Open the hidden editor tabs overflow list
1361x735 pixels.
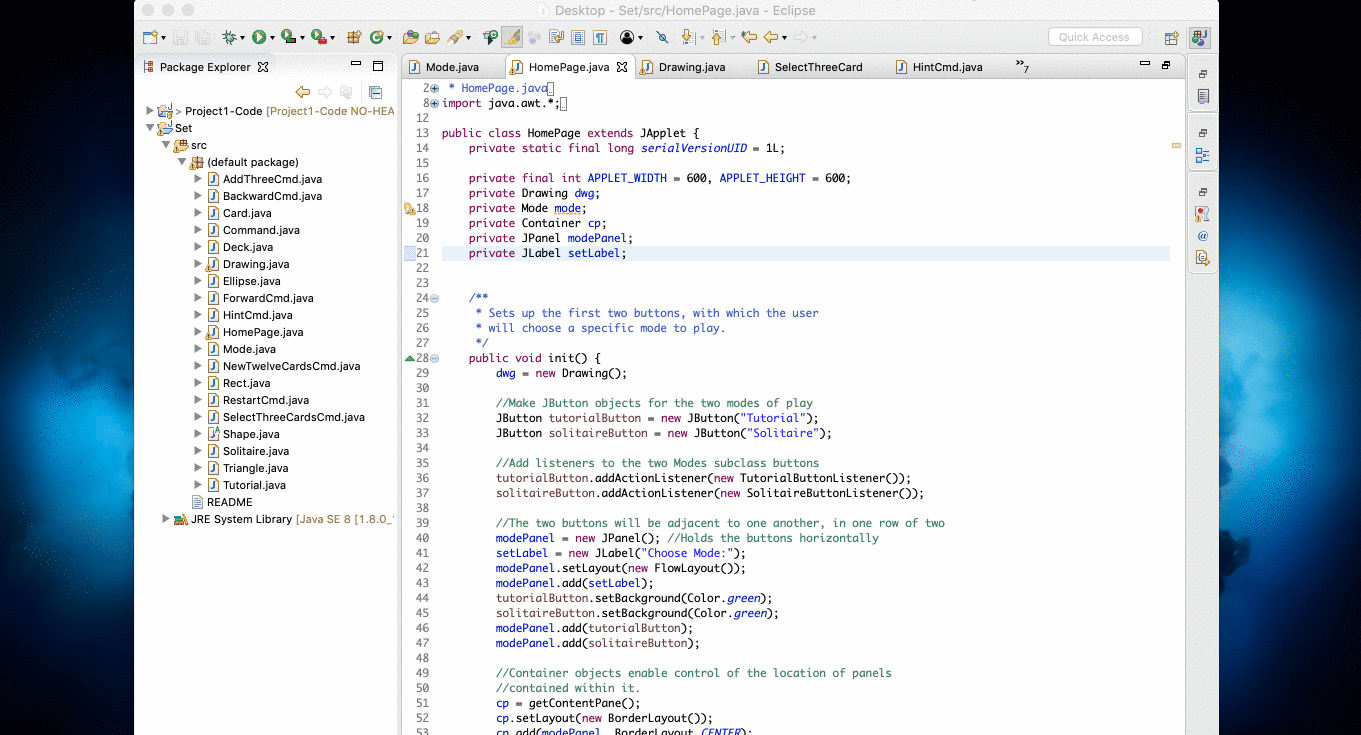point(1022,66)
